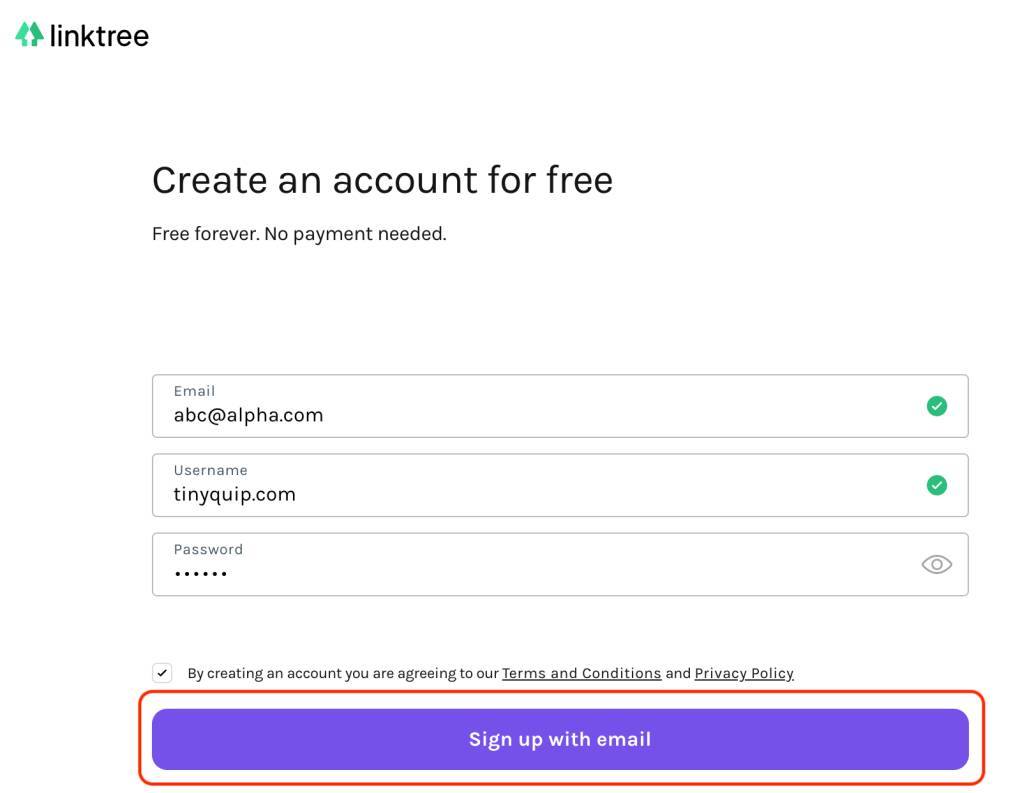Focus the Password input field
1020x793 pixels.
coord(560,564)
